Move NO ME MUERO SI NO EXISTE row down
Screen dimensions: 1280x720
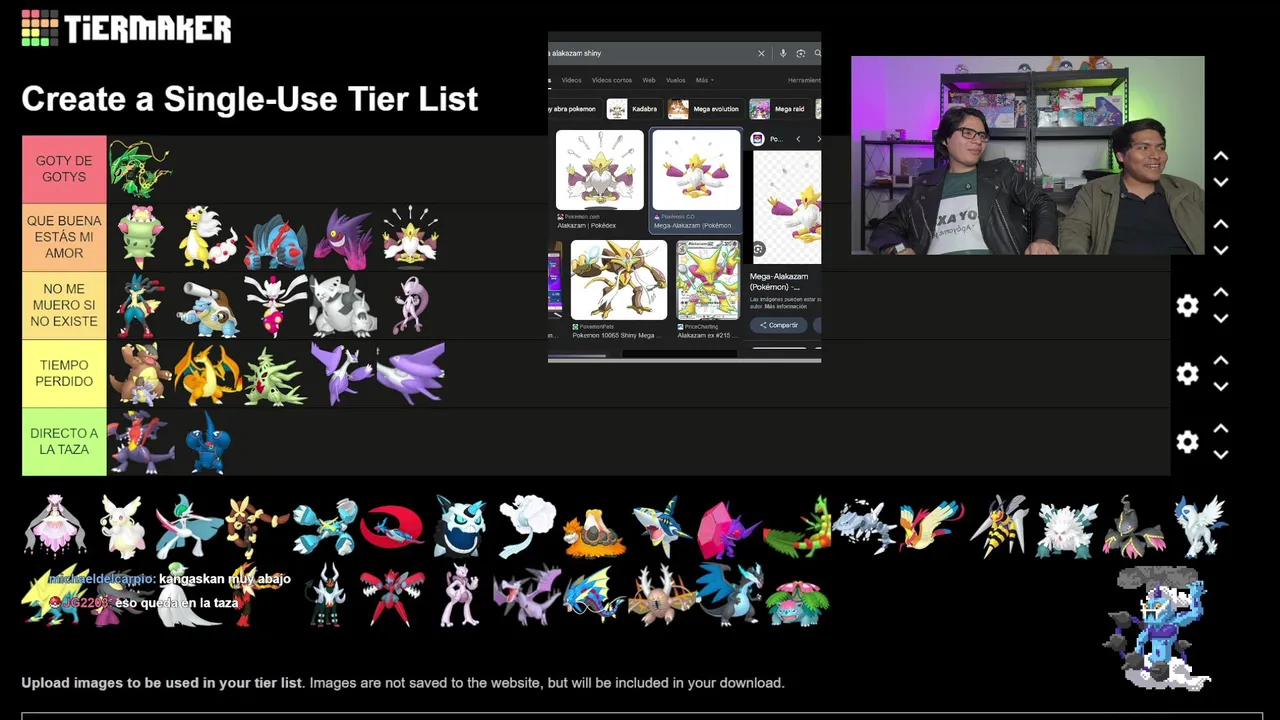tap(1221, 318)
